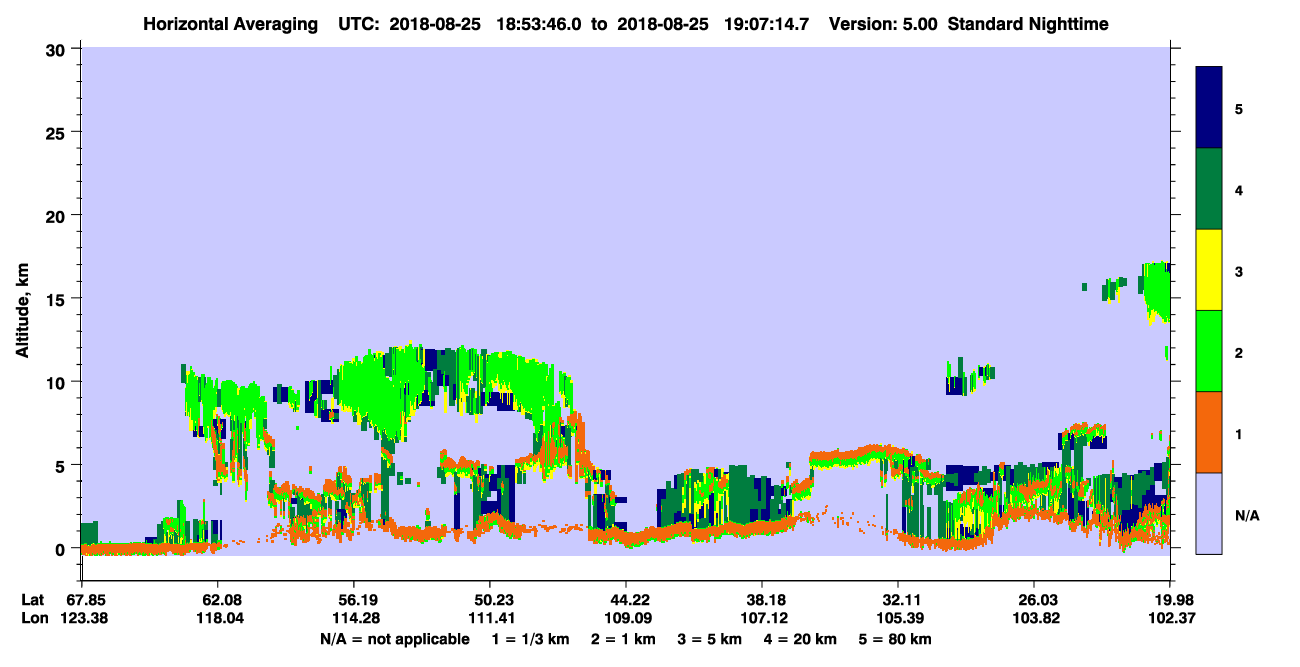Click the bright green level 2 colorbar segment
This screenshot has width=1300, height=667.
pyautogui.click(x=1209, y=351)
